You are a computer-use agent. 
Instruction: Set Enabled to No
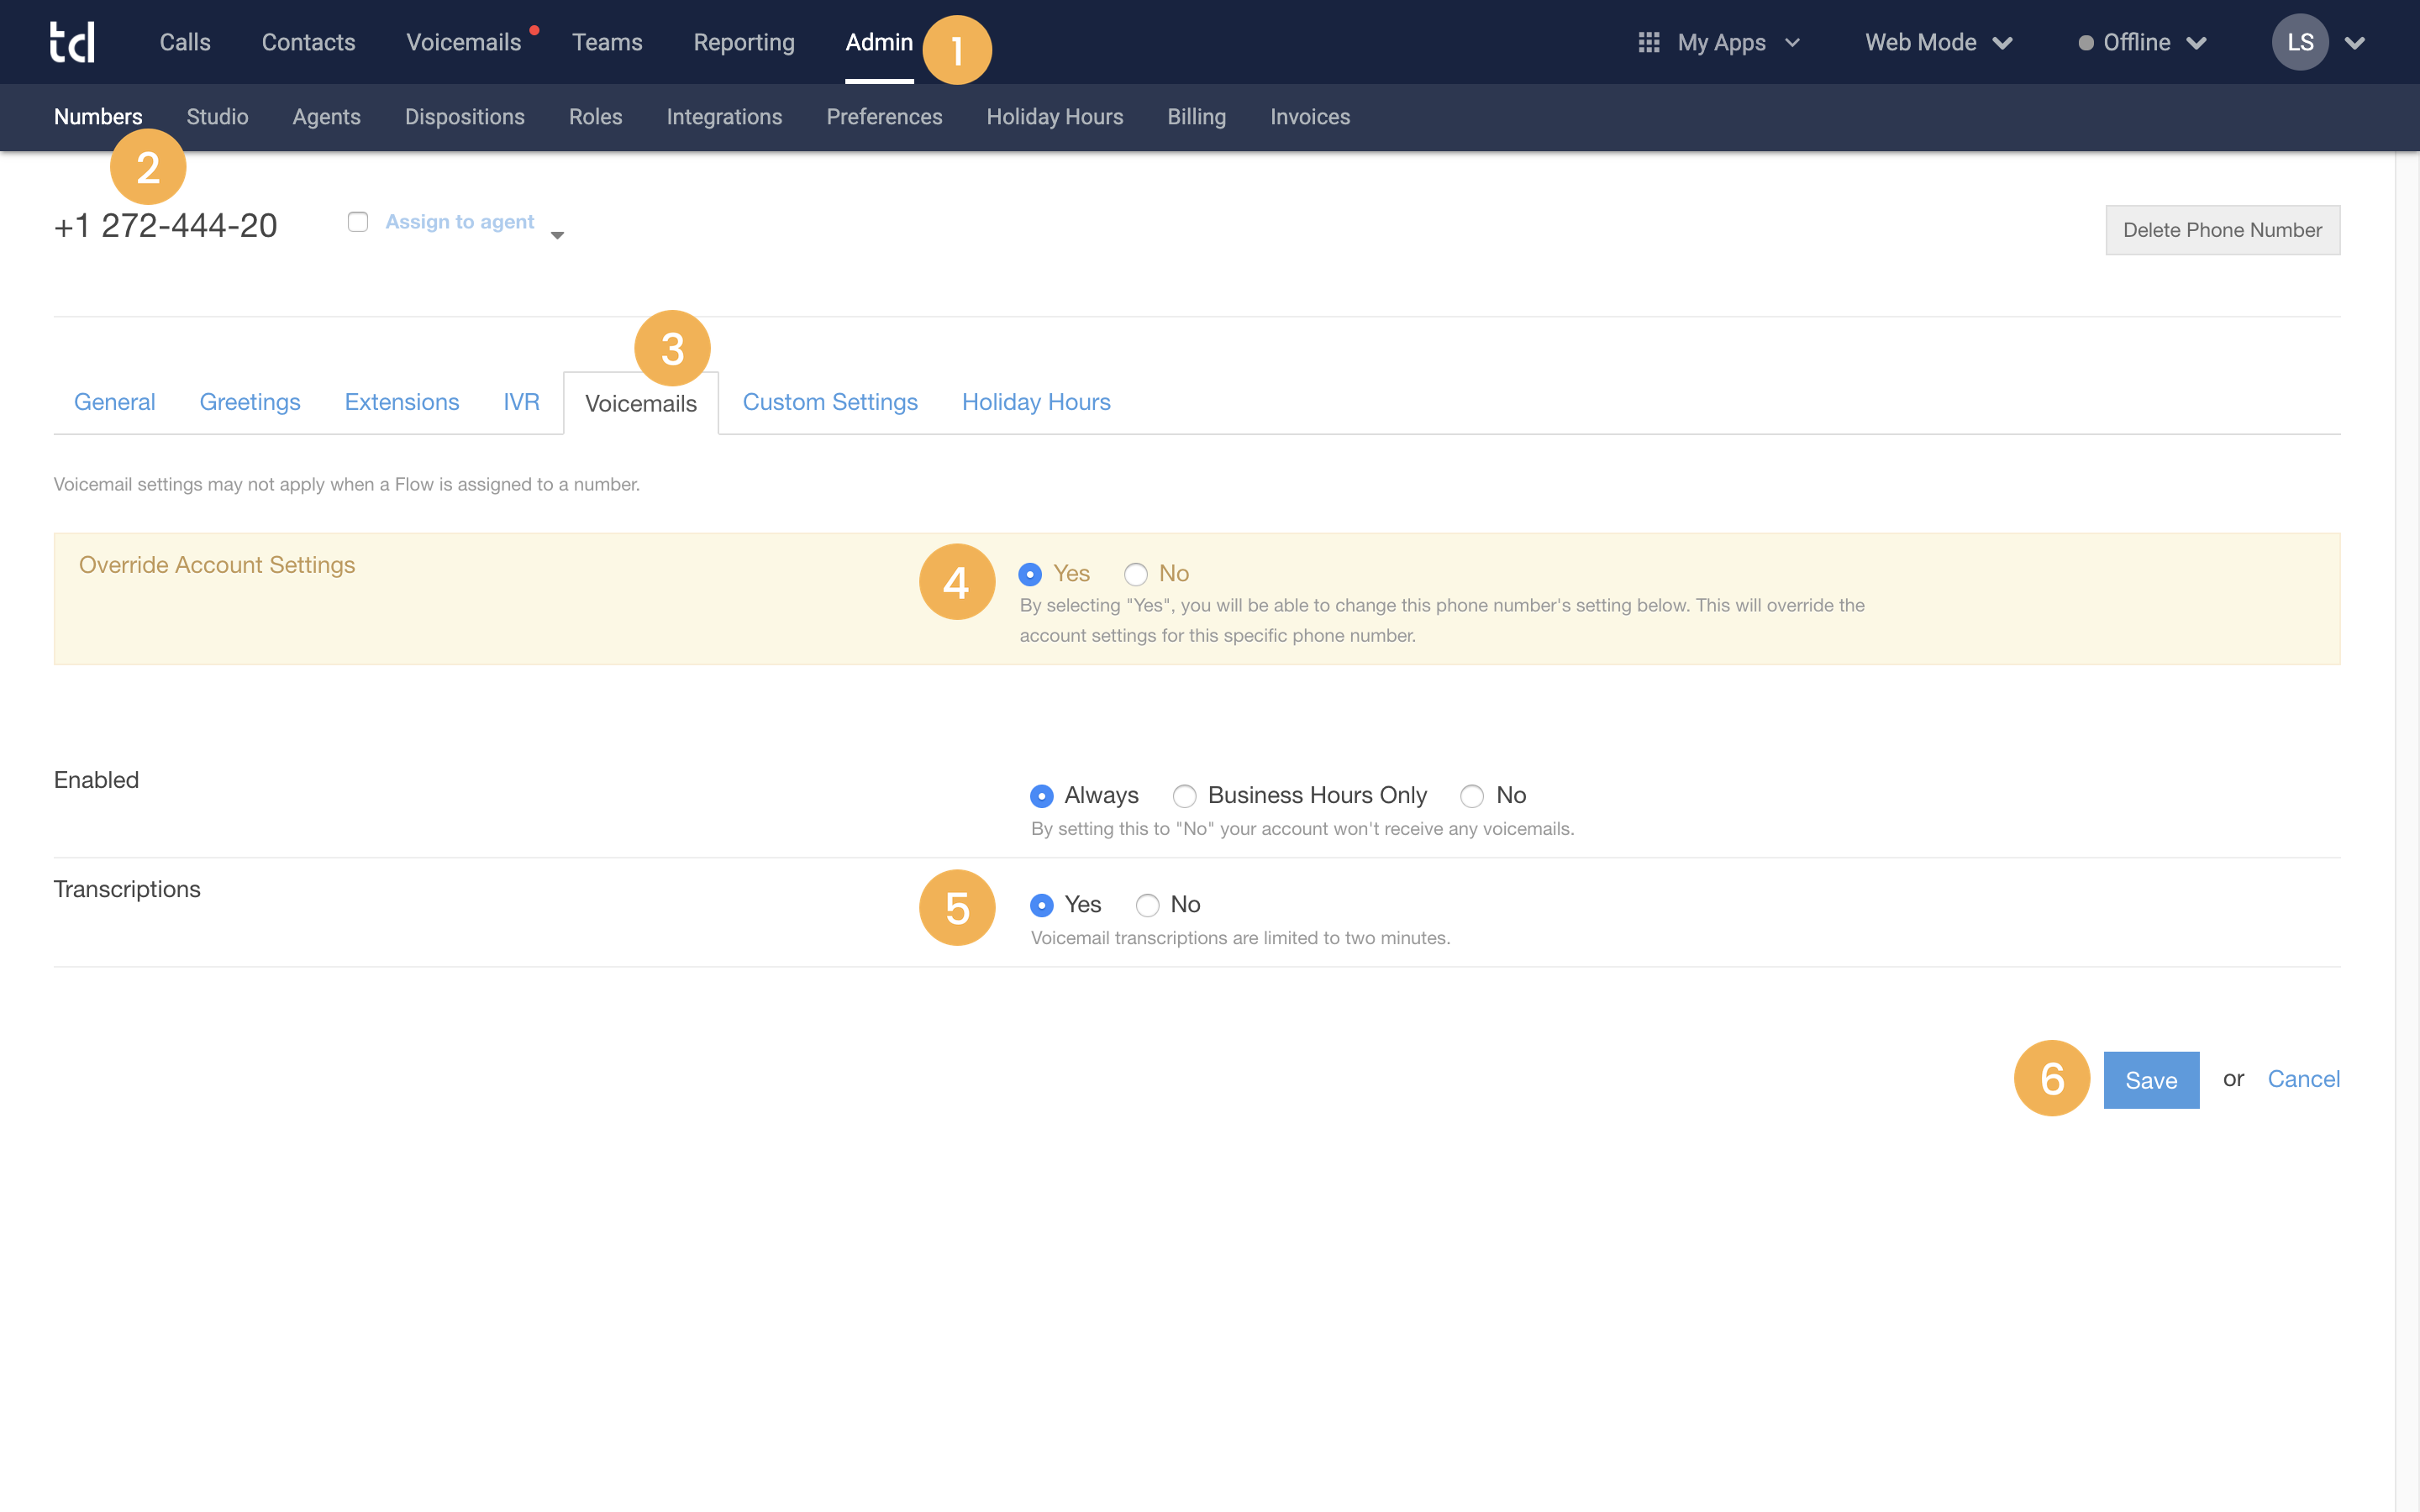click(x=1471, y=796)
